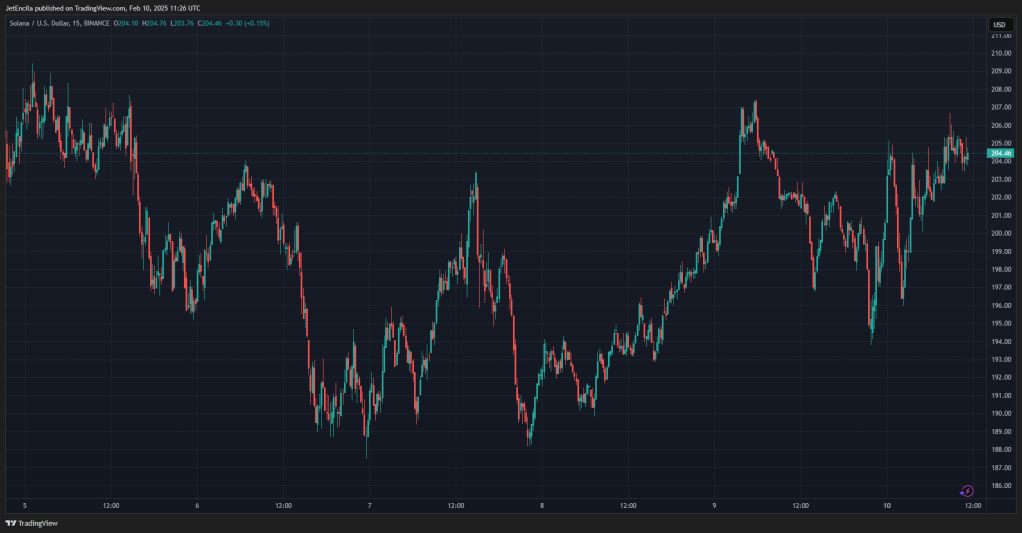The height and width of the screenshot is (533, 1022).
Task: Click the 186.00 price scale label
Action: [1001, 485]
